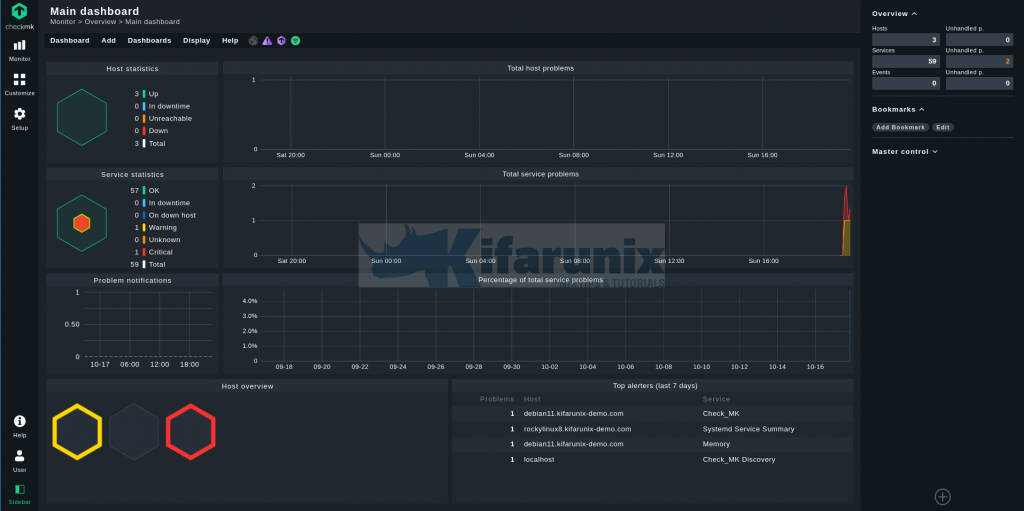Screen dimensions: 1024x511
Task: Open the Display menu
Action: (197, 41)
